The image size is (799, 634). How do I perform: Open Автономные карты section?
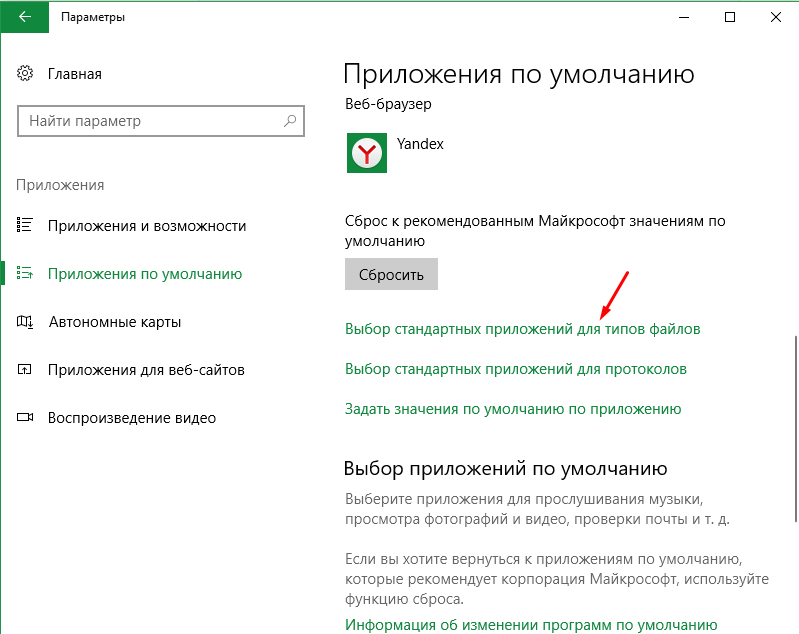pos(115,322)
